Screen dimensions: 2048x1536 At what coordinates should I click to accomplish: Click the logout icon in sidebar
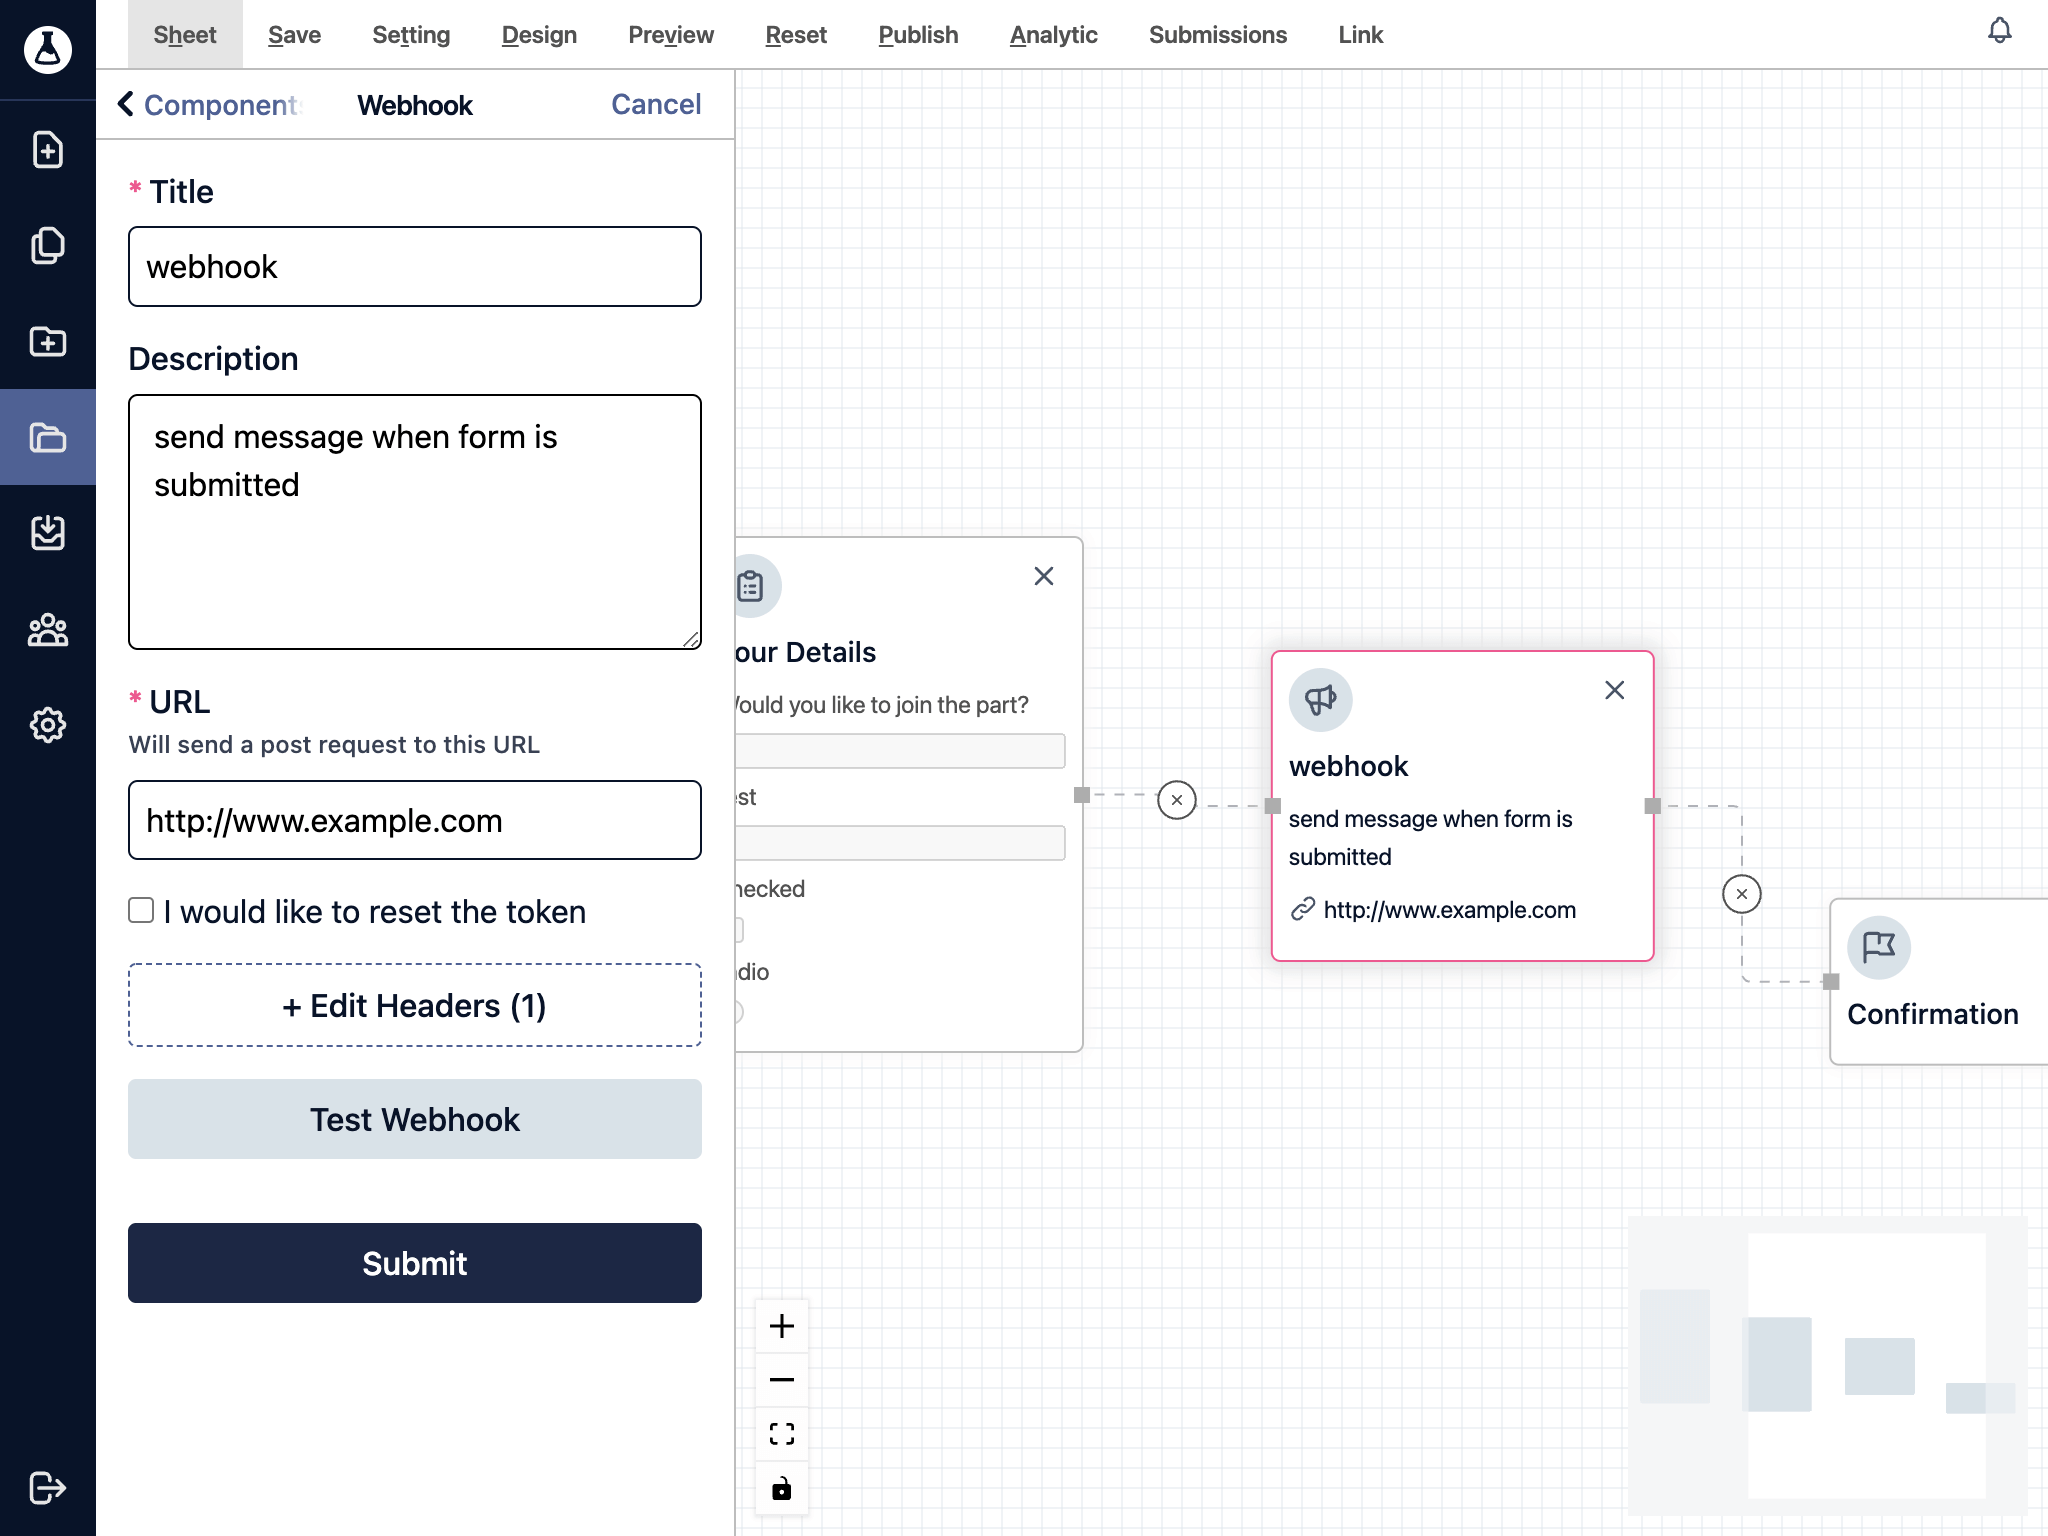(x=48, y=1487)
